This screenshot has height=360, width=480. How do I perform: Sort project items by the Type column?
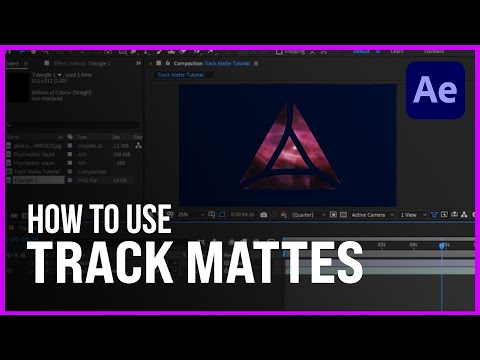click(x=82, y=137)
